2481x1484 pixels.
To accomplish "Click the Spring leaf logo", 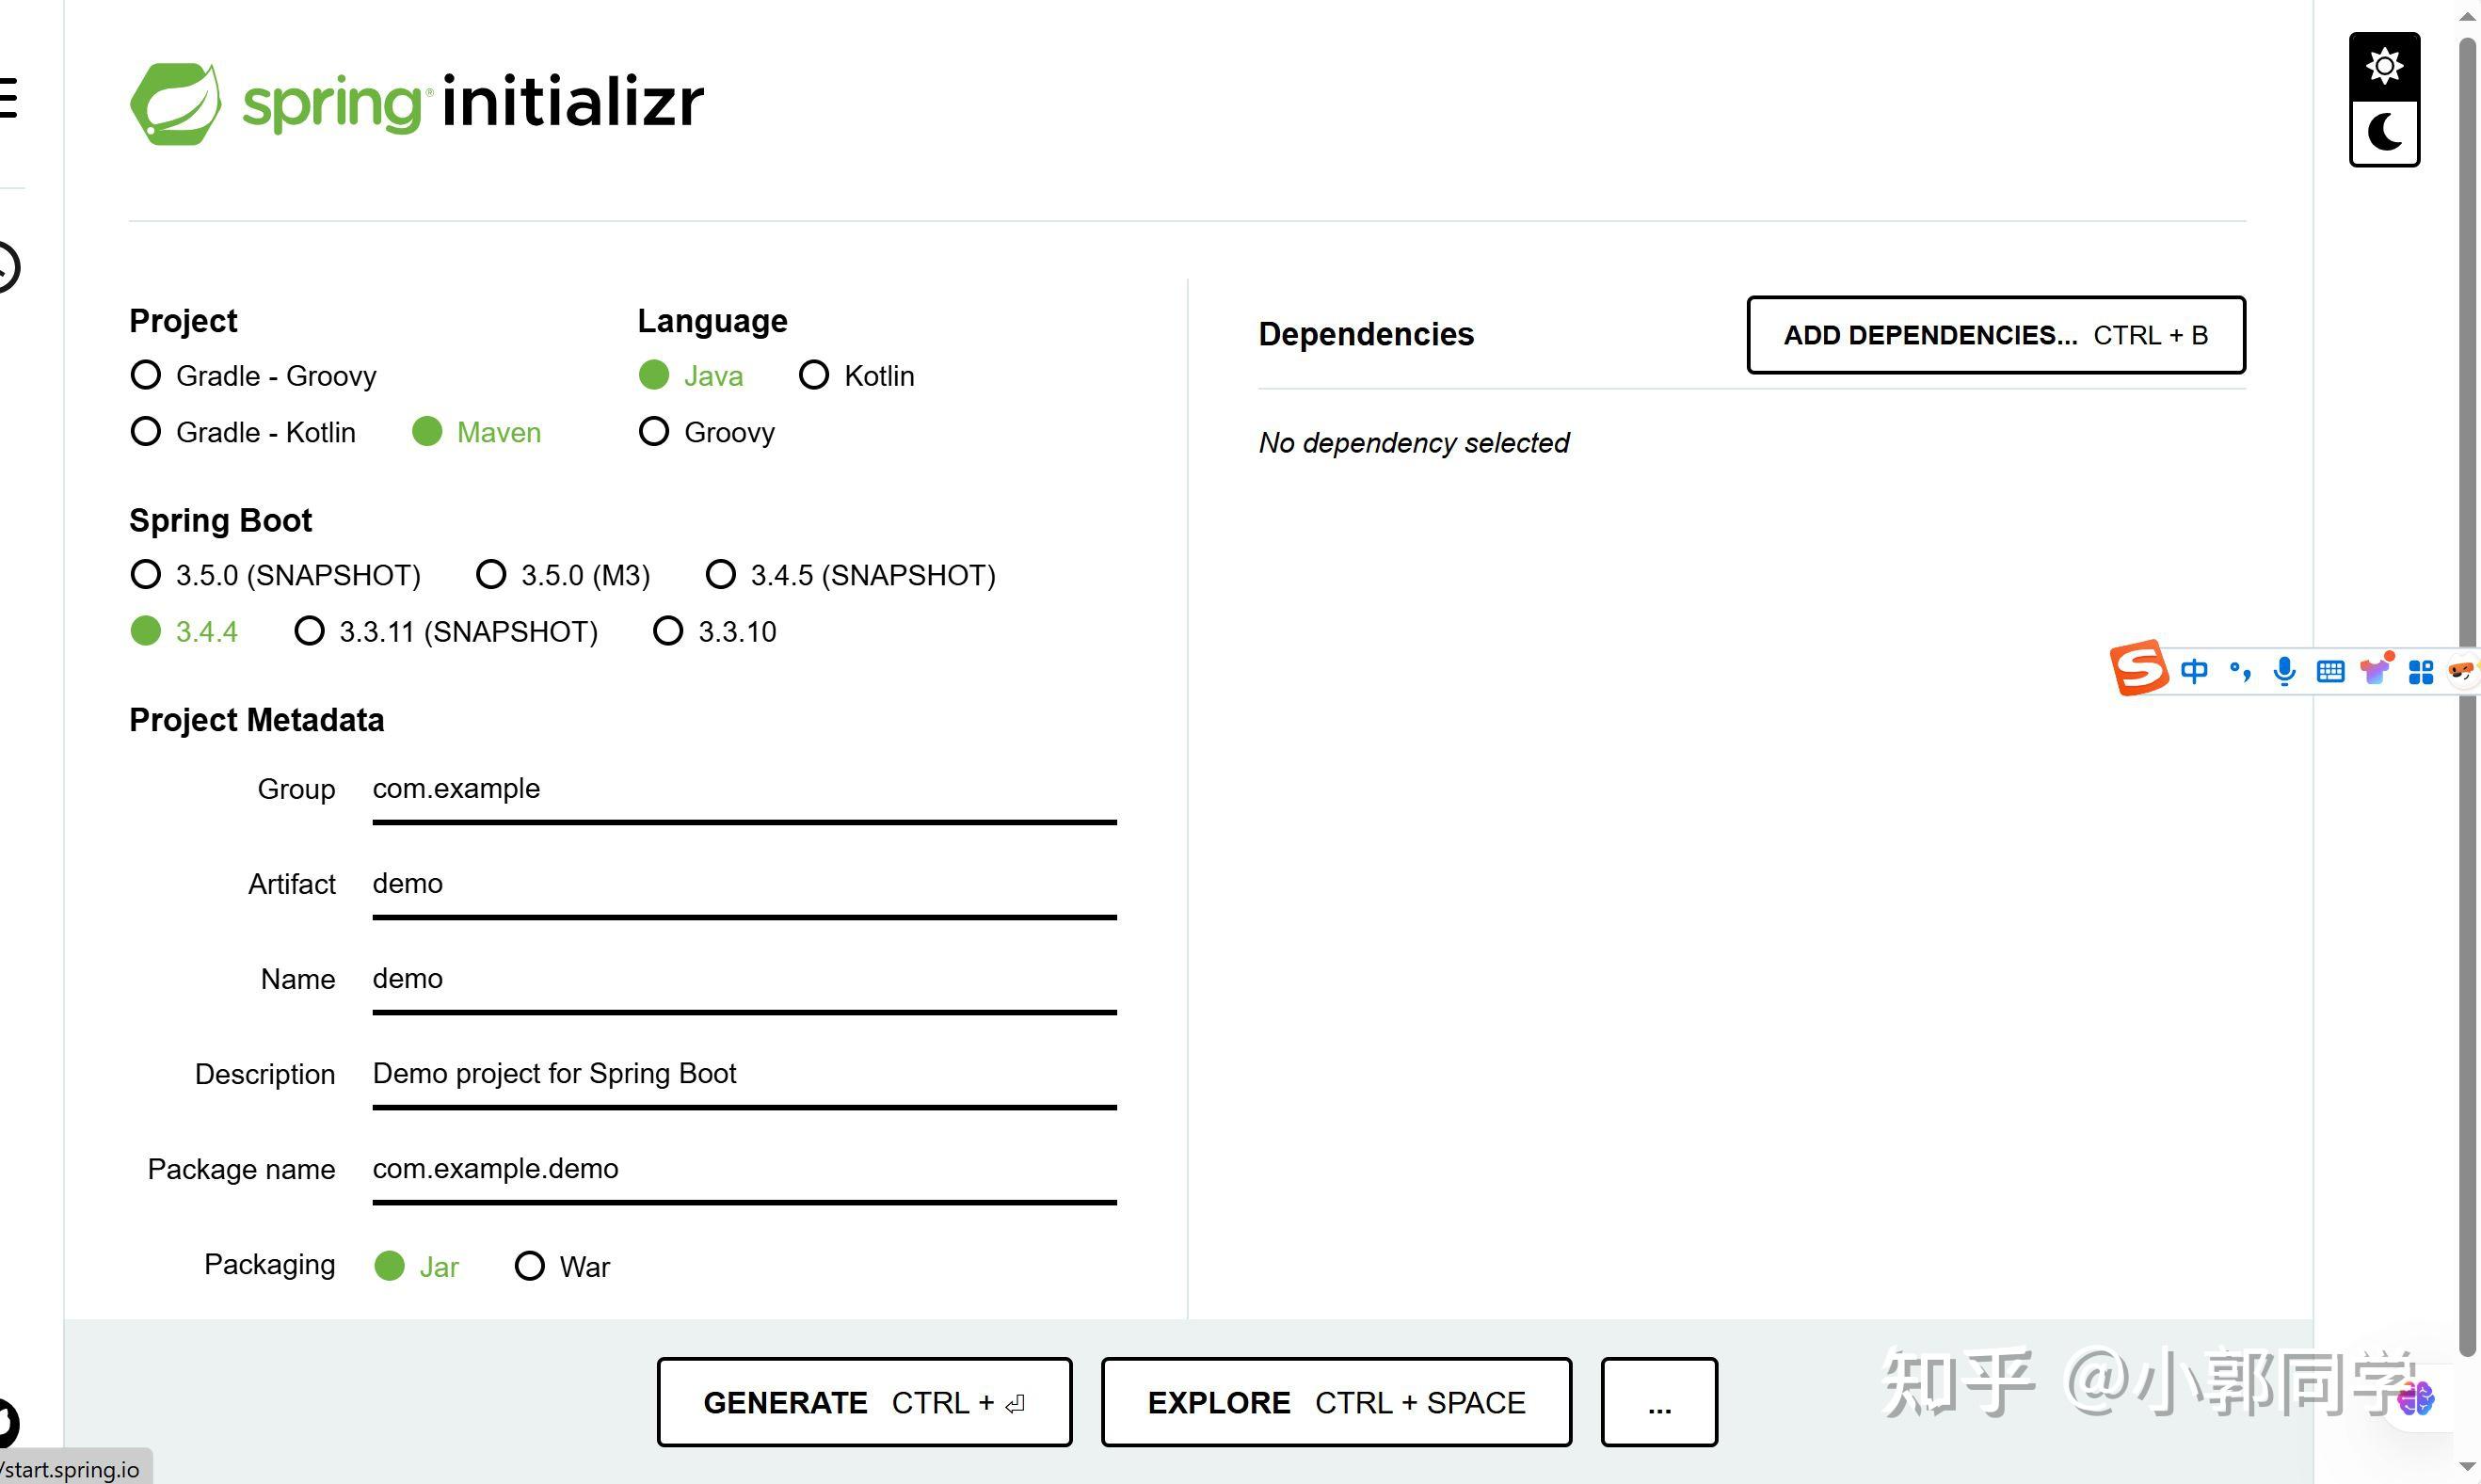I will (x=176, y=103).
